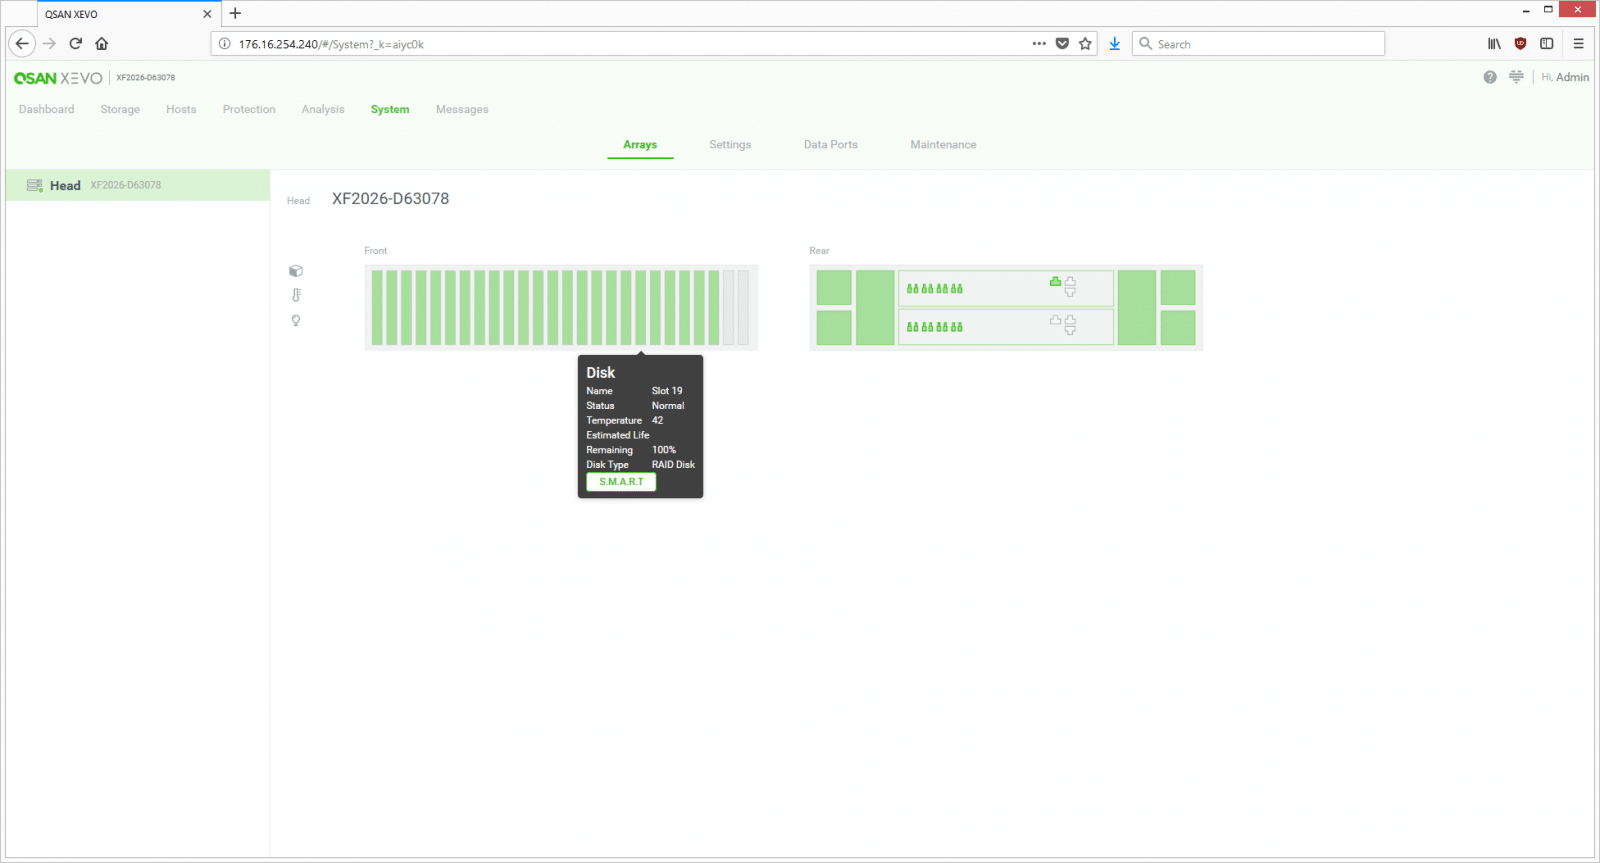Open the Hosts menu
1600x863 pixels.
pos(181,109)
